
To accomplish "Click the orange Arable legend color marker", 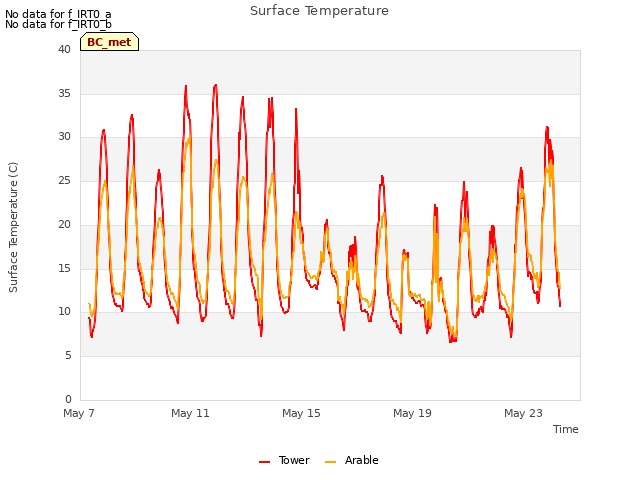I will (331, 462).
